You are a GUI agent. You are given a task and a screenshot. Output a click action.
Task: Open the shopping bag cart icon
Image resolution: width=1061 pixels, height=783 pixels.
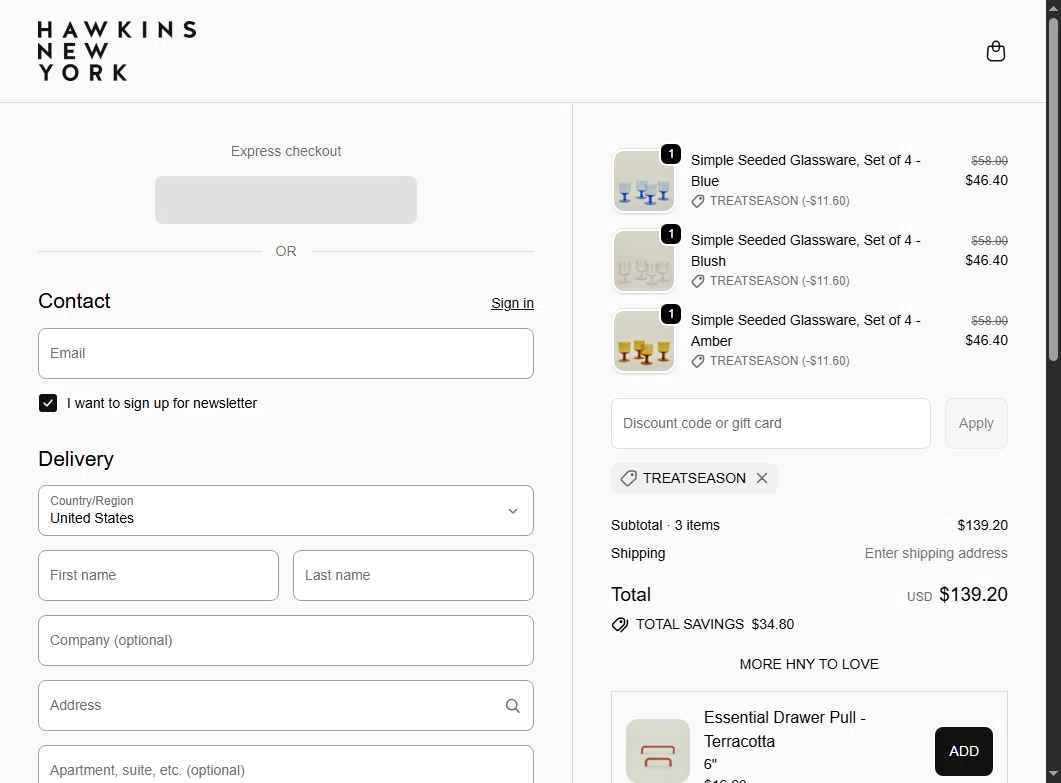pos(995,51)
